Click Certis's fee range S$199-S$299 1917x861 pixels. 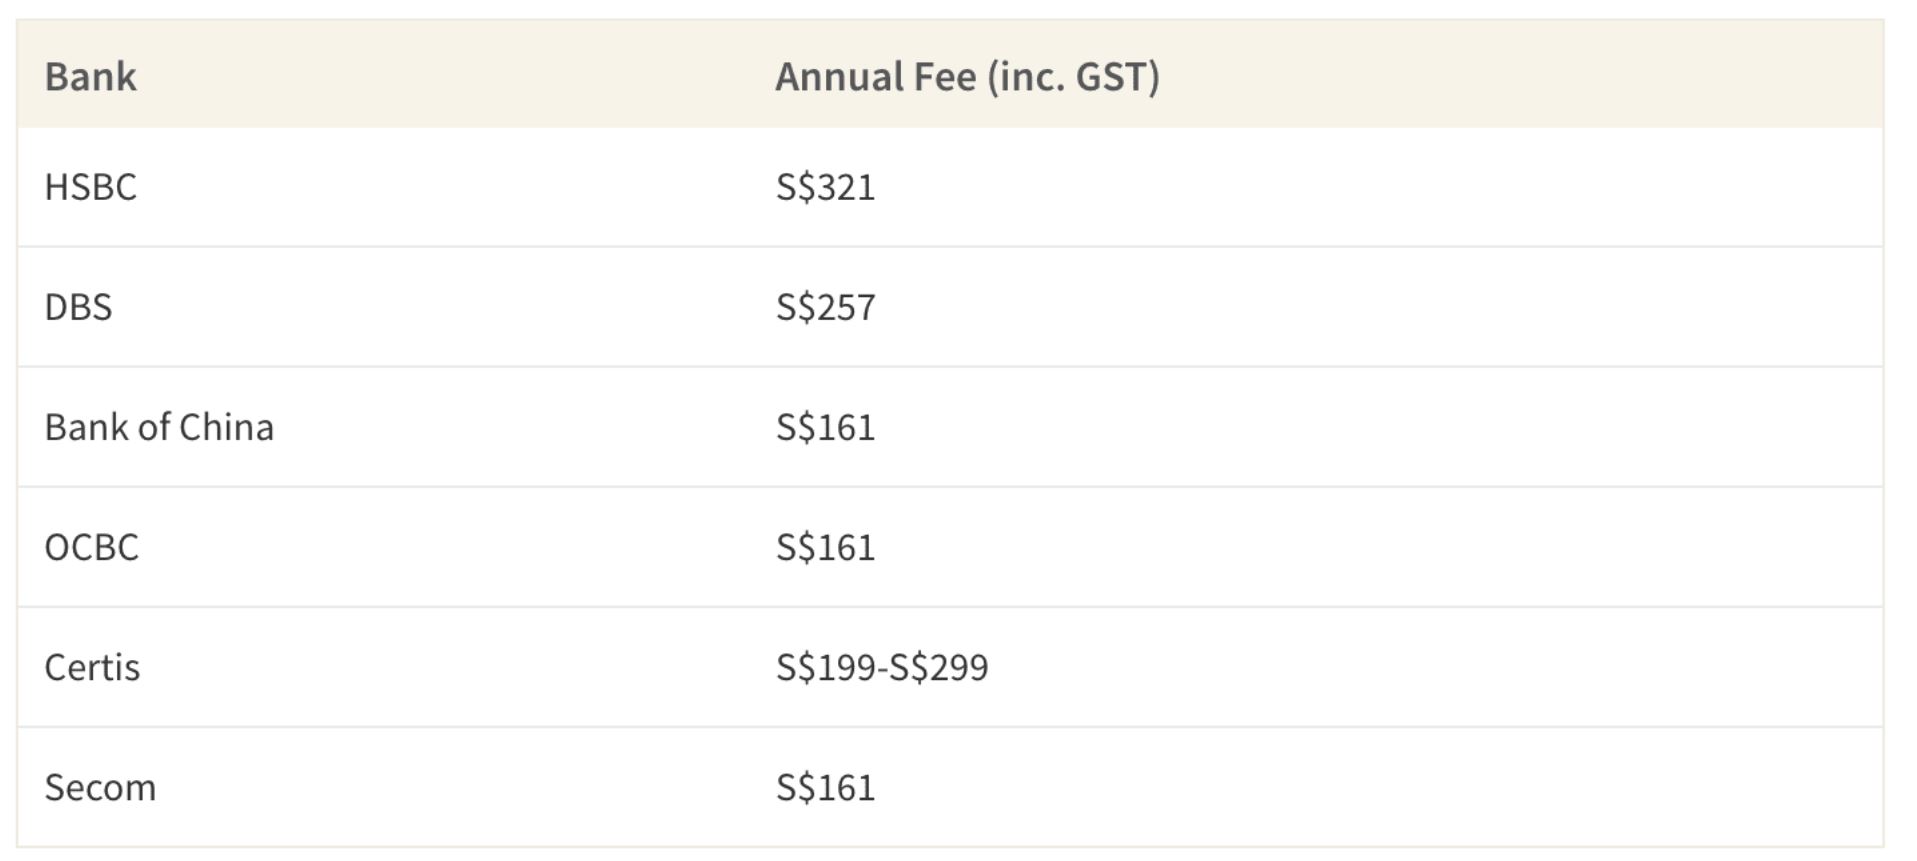pos(881,667)
